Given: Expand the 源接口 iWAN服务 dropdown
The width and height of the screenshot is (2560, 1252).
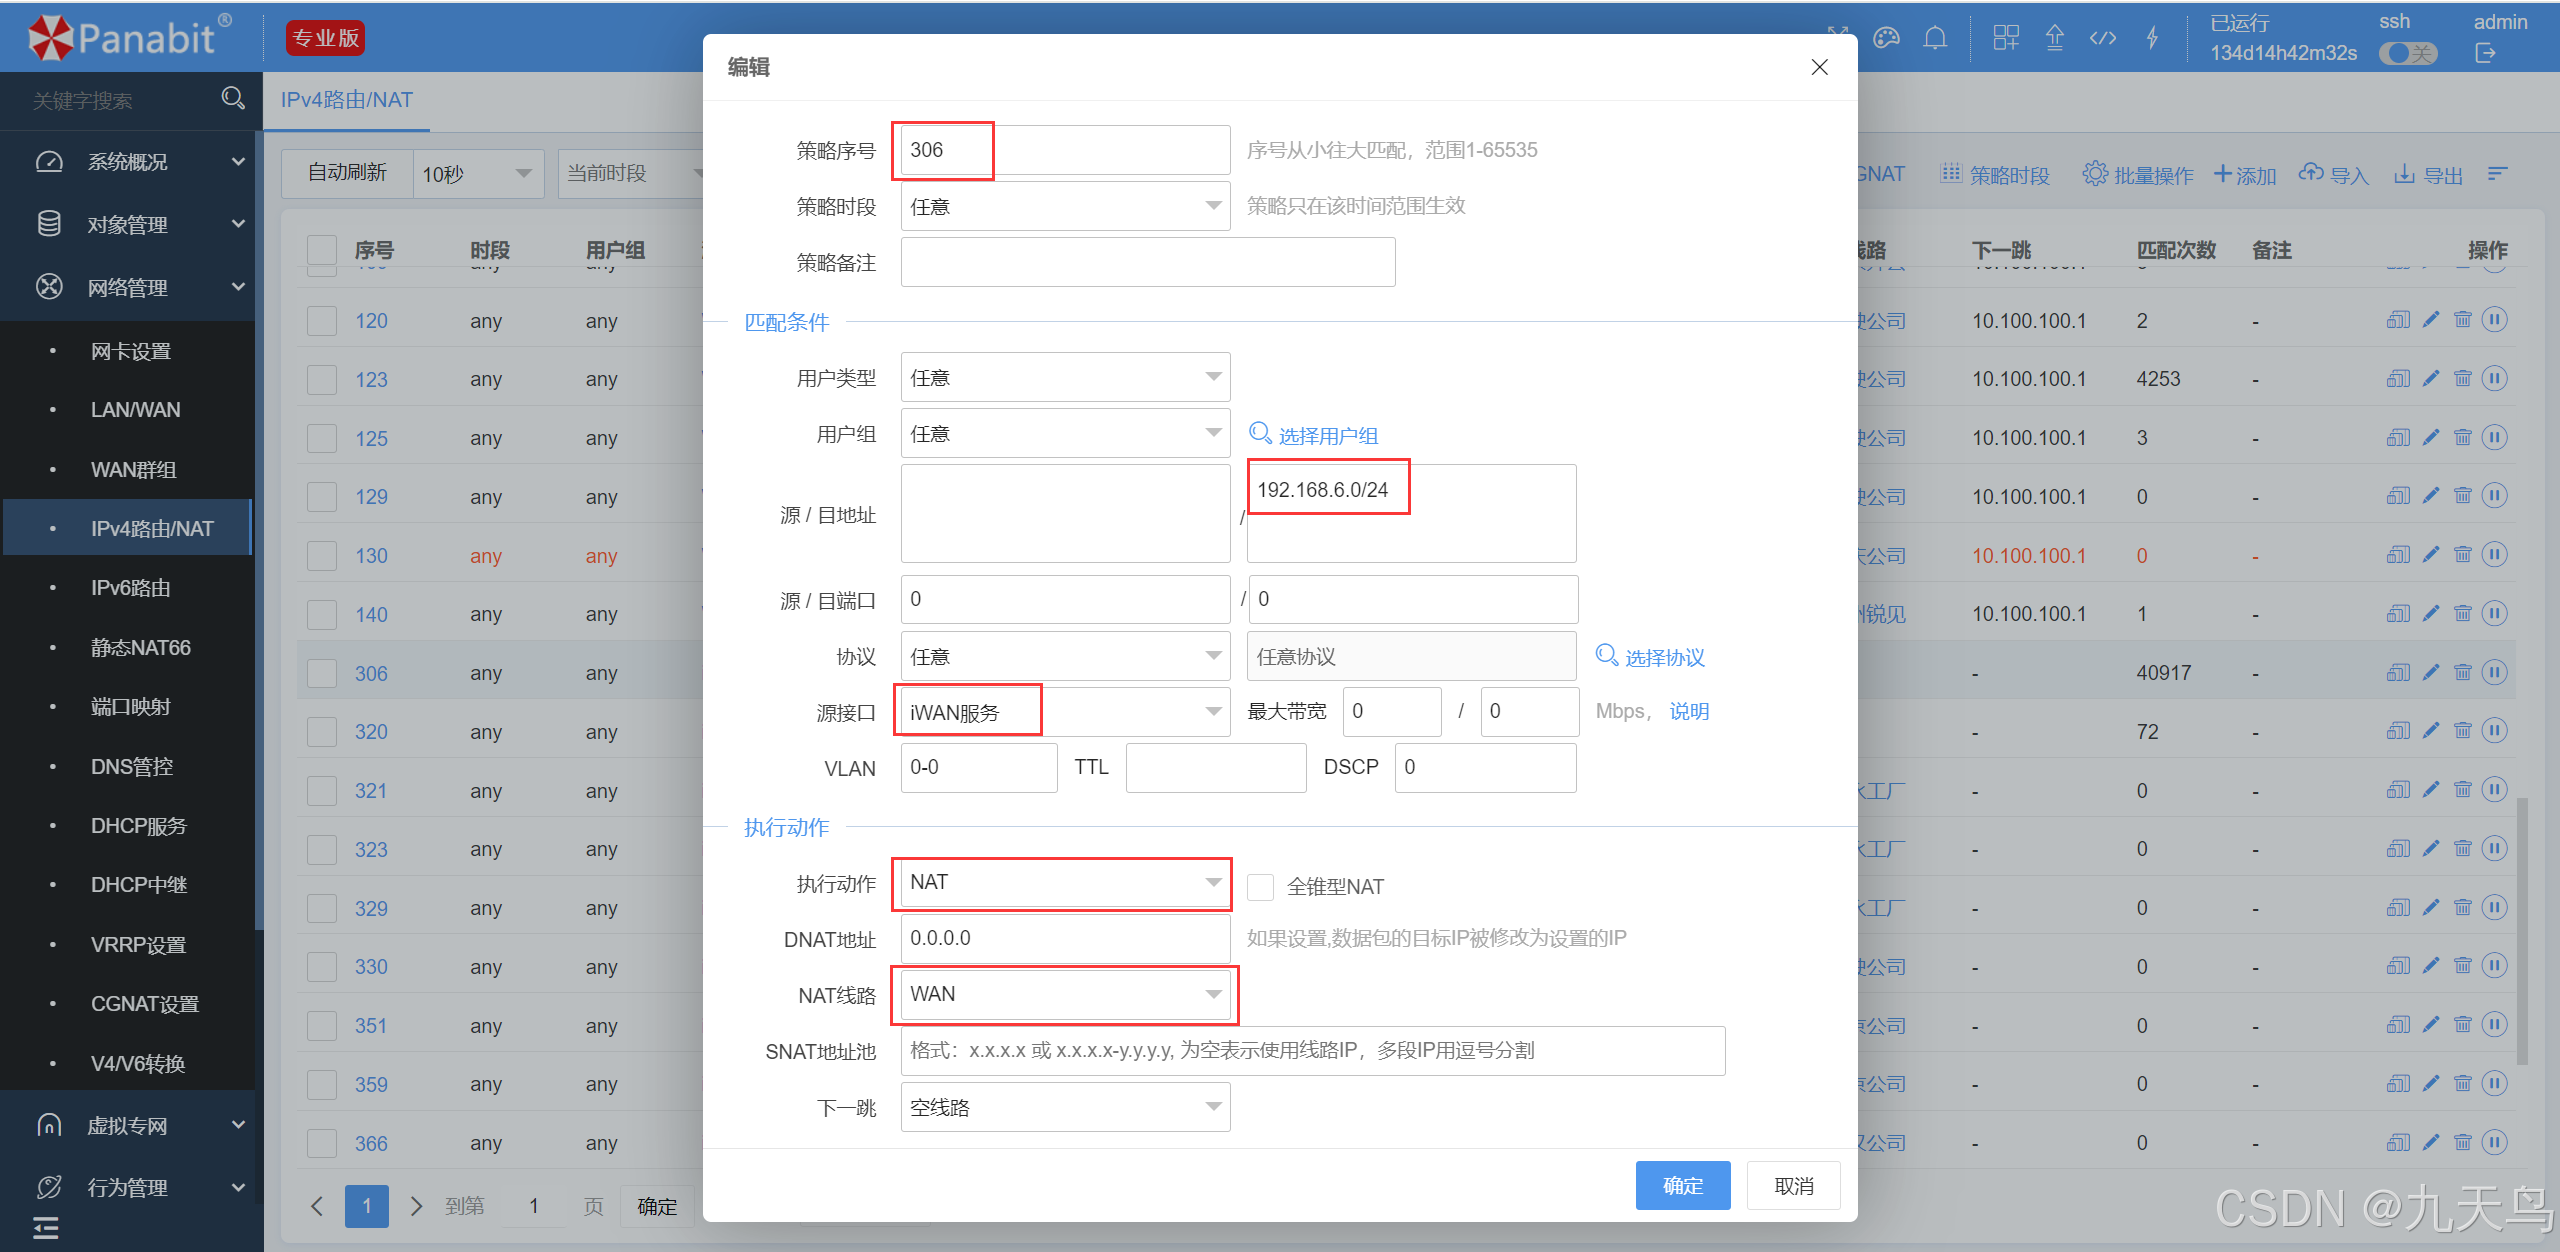Looking at the screenshot, I should click(x=1064, y=712).
